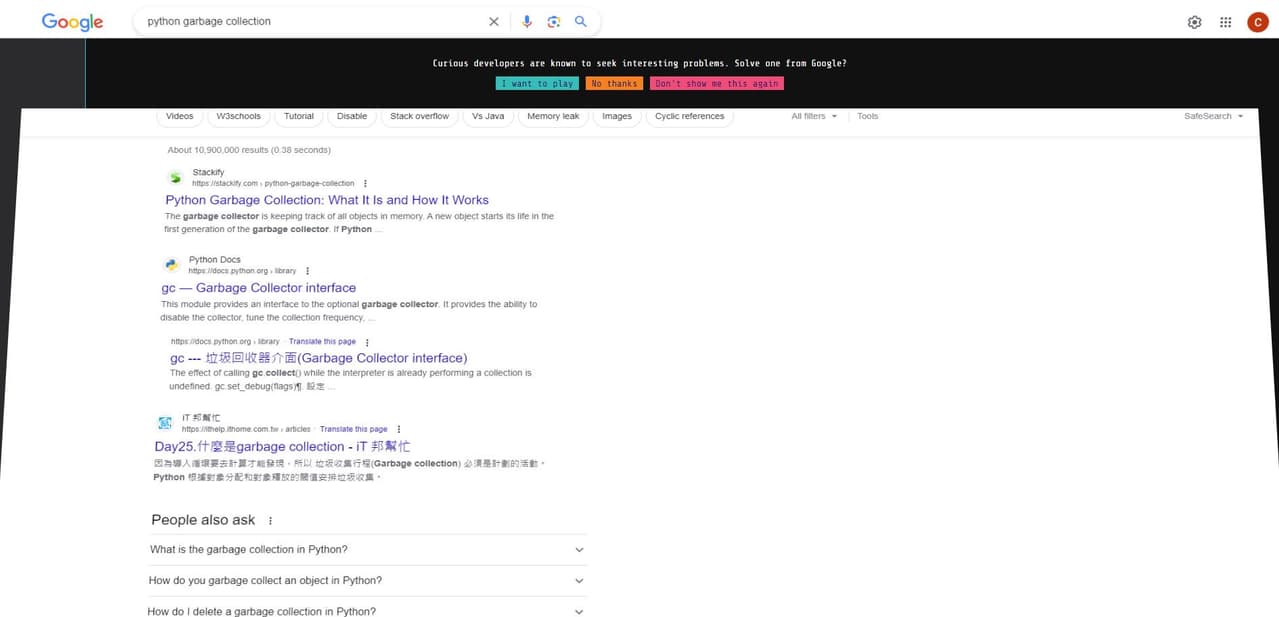1279x617 pixels.
Task: Open the Tools menu
Action: 866,116
